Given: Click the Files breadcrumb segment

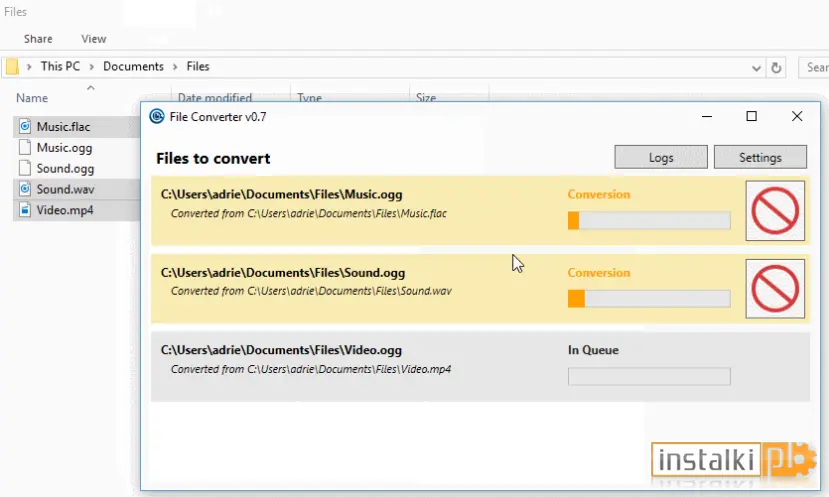Looking at the screenshot, I should tap(198, 67).
